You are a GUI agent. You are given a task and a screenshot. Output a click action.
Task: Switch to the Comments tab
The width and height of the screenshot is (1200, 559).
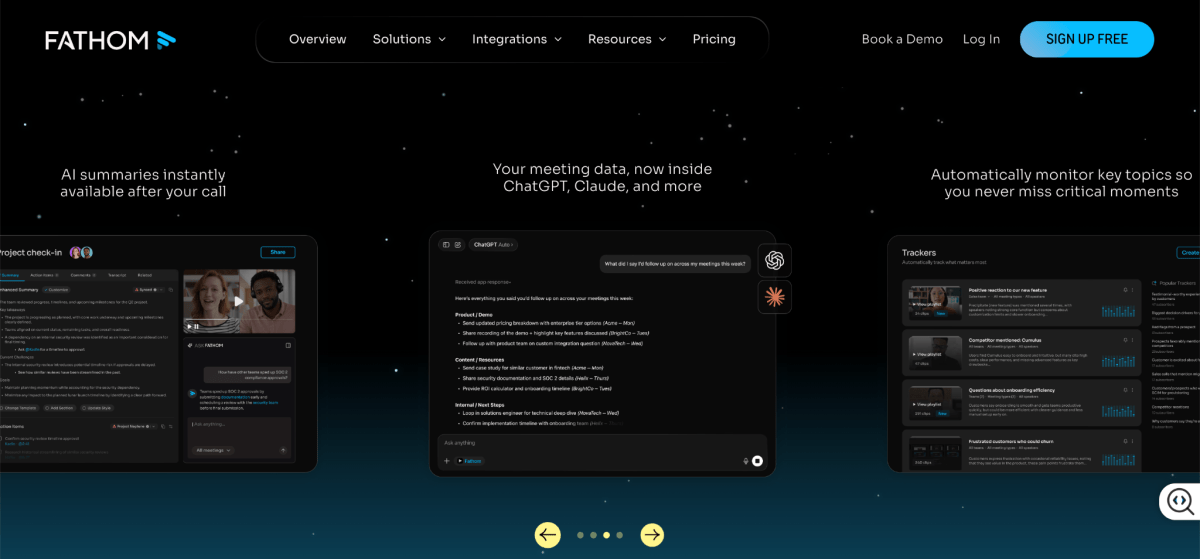point(83,275)
